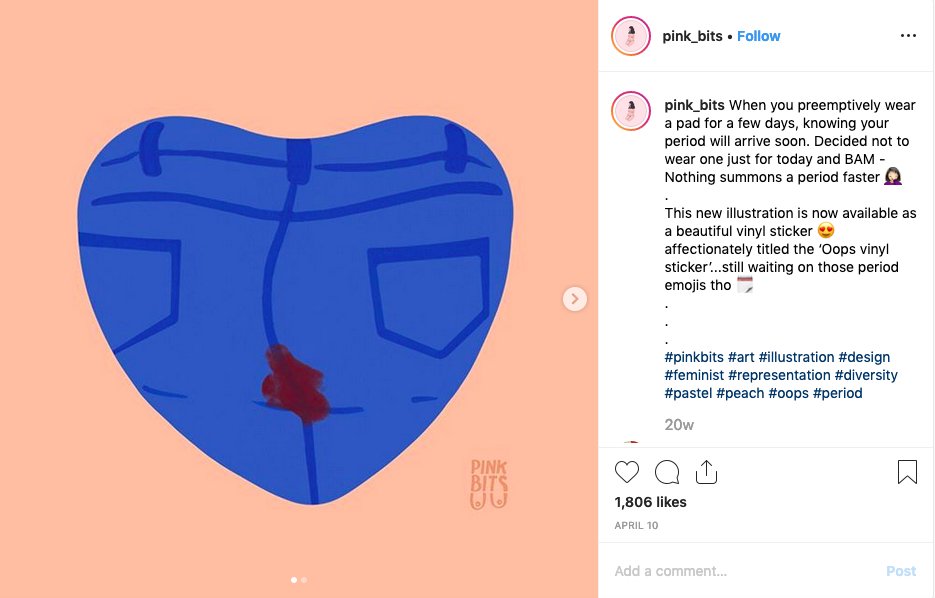View the 1,806 likes list
935x598 pixels.
(x=651, y=502)
